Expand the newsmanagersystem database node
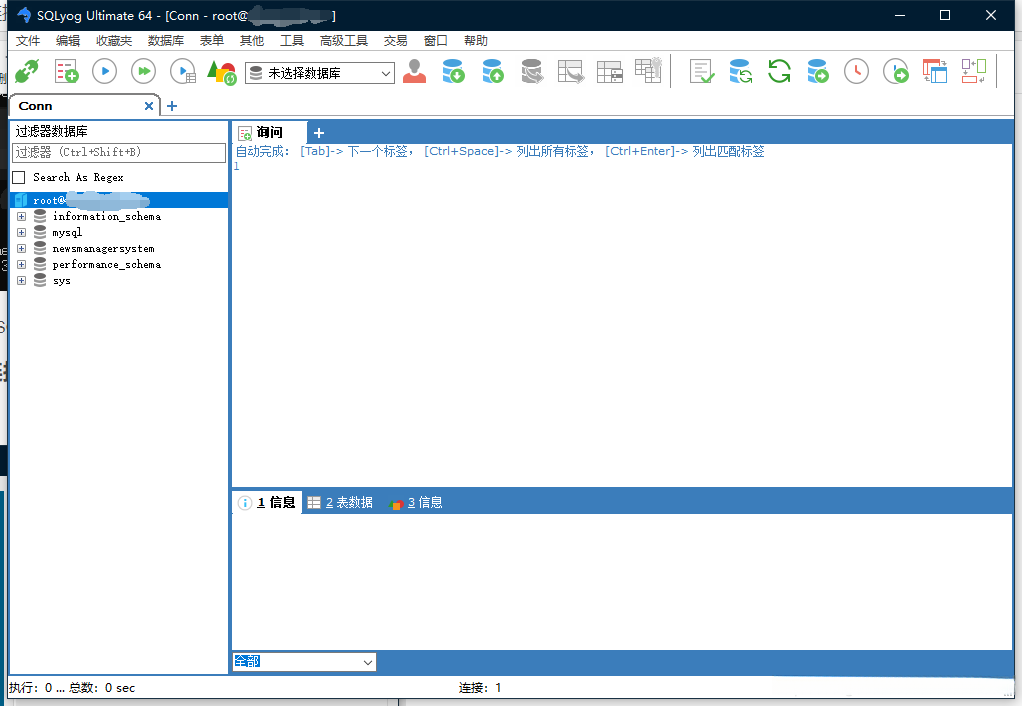 22,248
